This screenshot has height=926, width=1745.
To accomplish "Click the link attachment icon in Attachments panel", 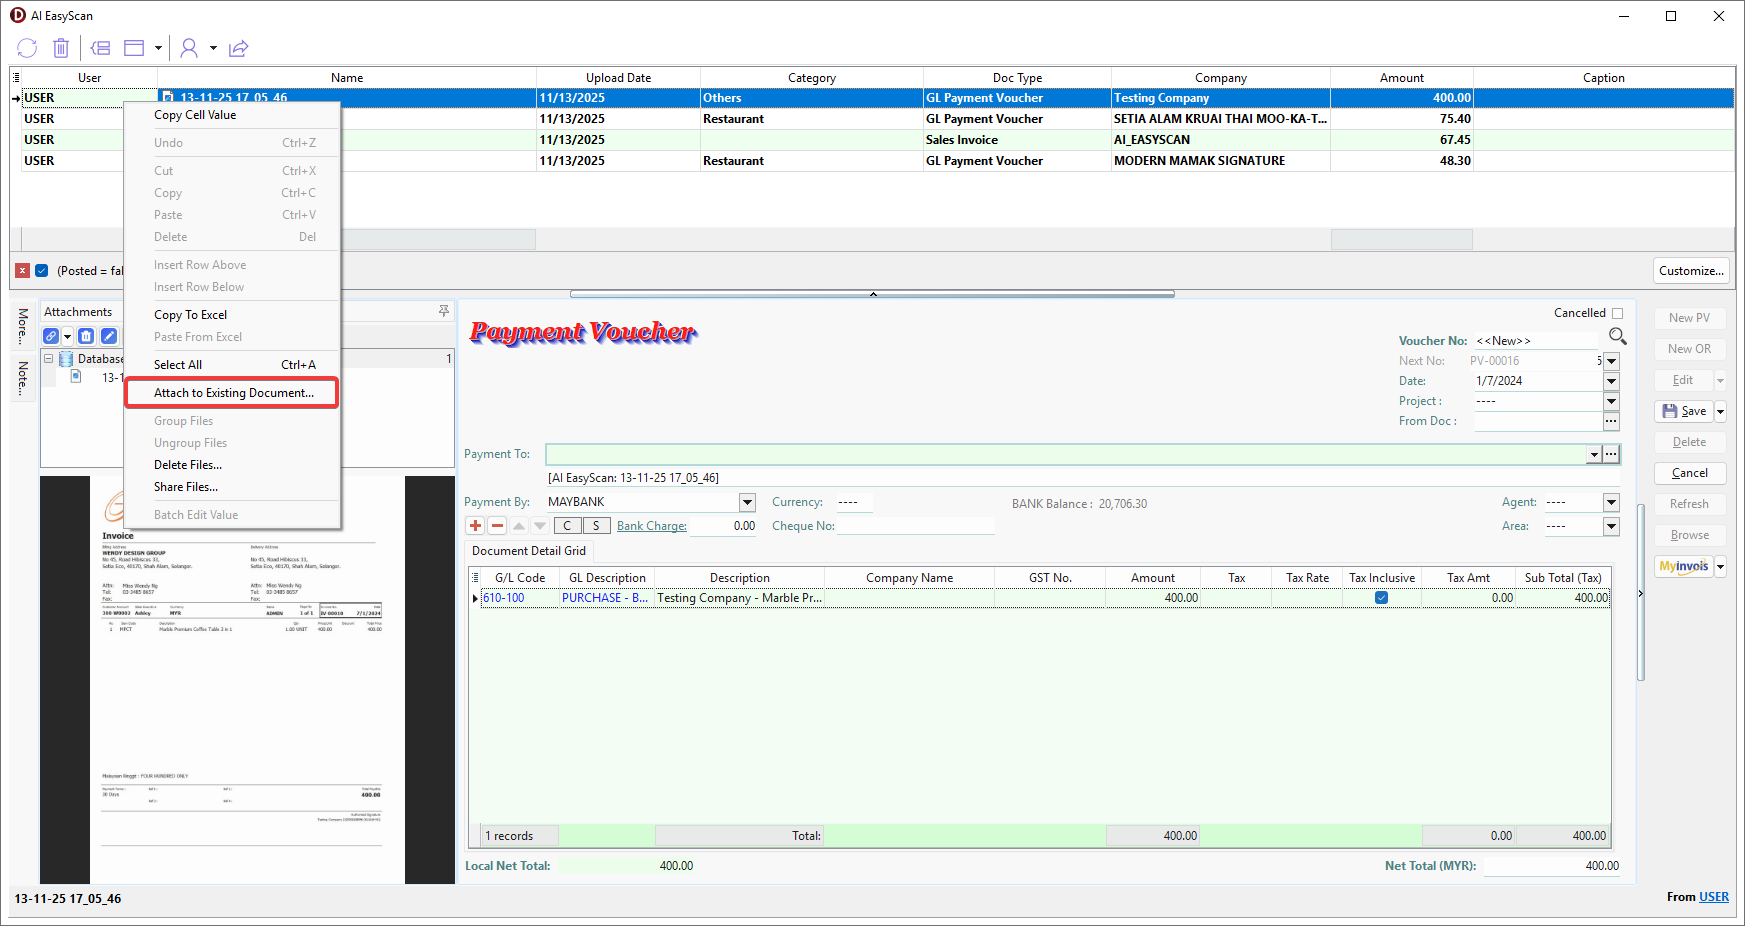I will tap(51, 336).
